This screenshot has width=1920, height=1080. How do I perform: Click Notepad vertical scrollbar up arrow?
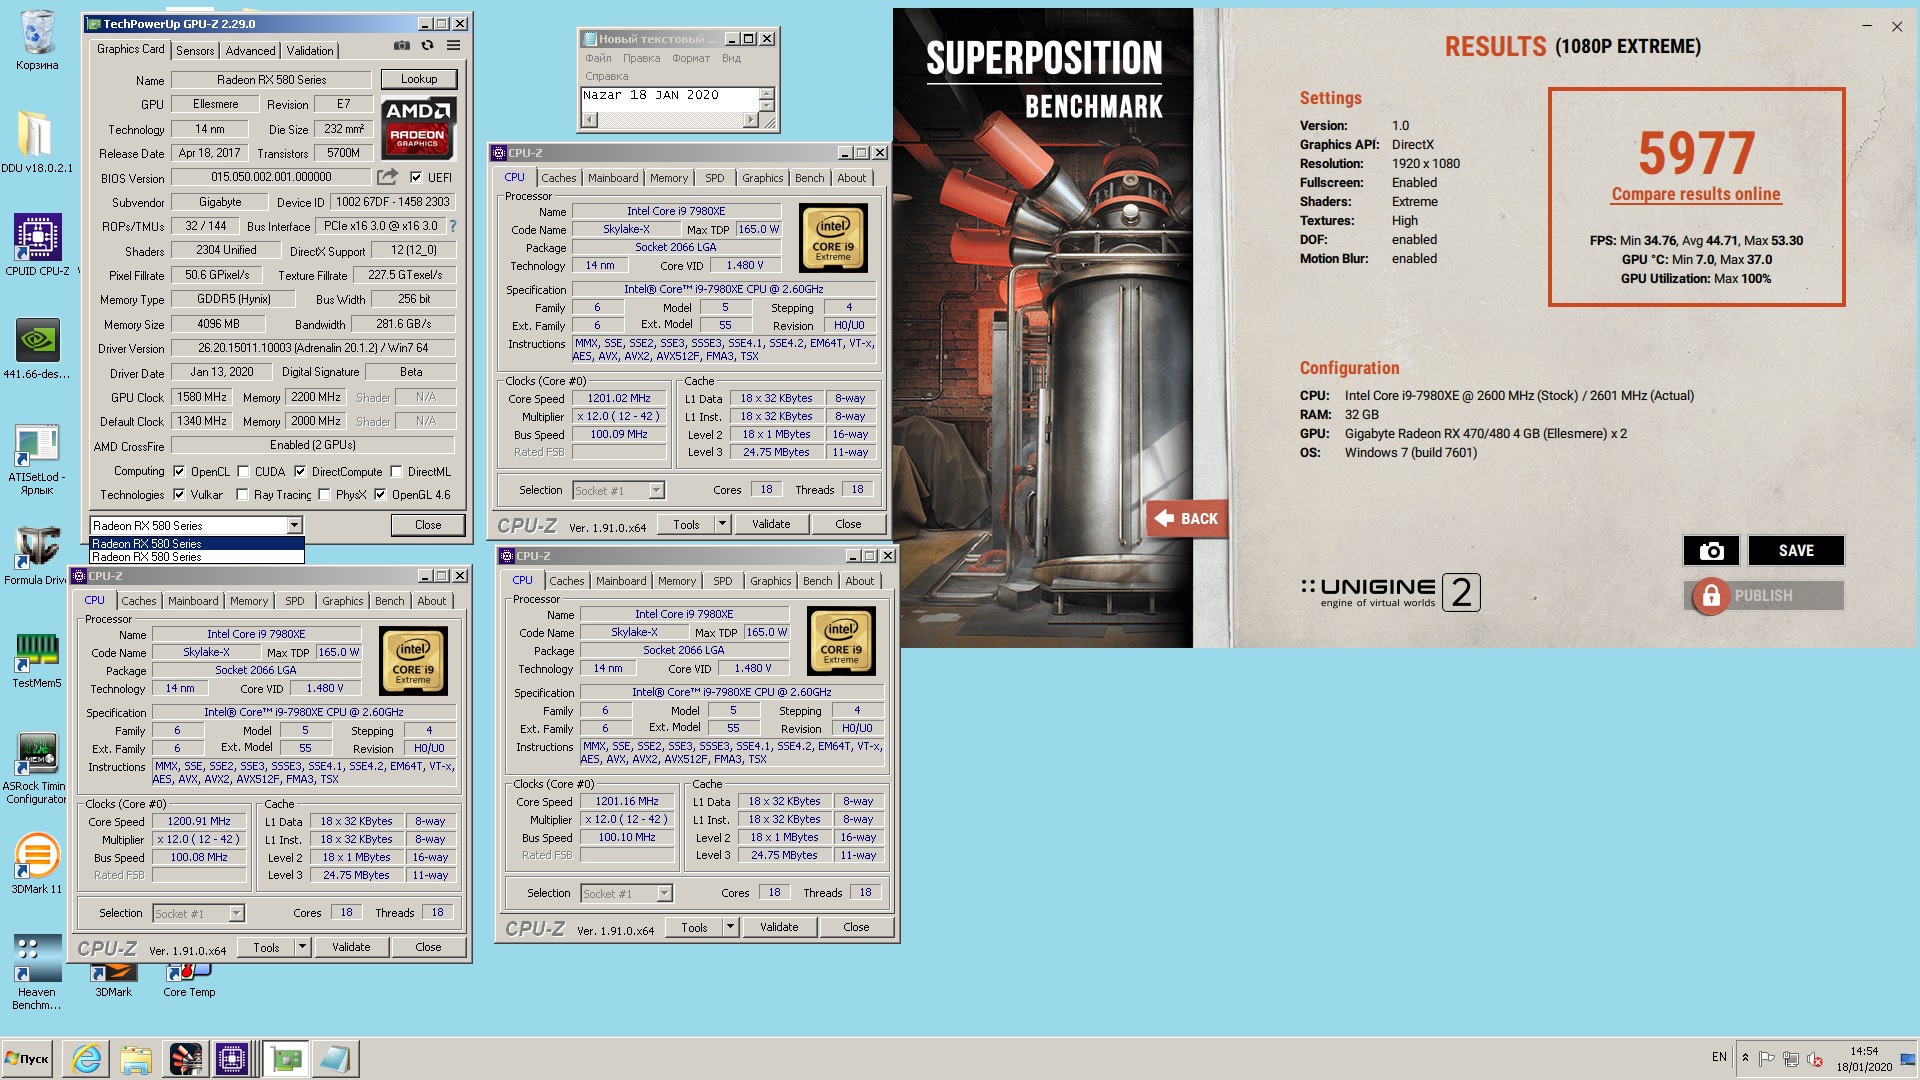pyautogui.click(x=767, y=94)
